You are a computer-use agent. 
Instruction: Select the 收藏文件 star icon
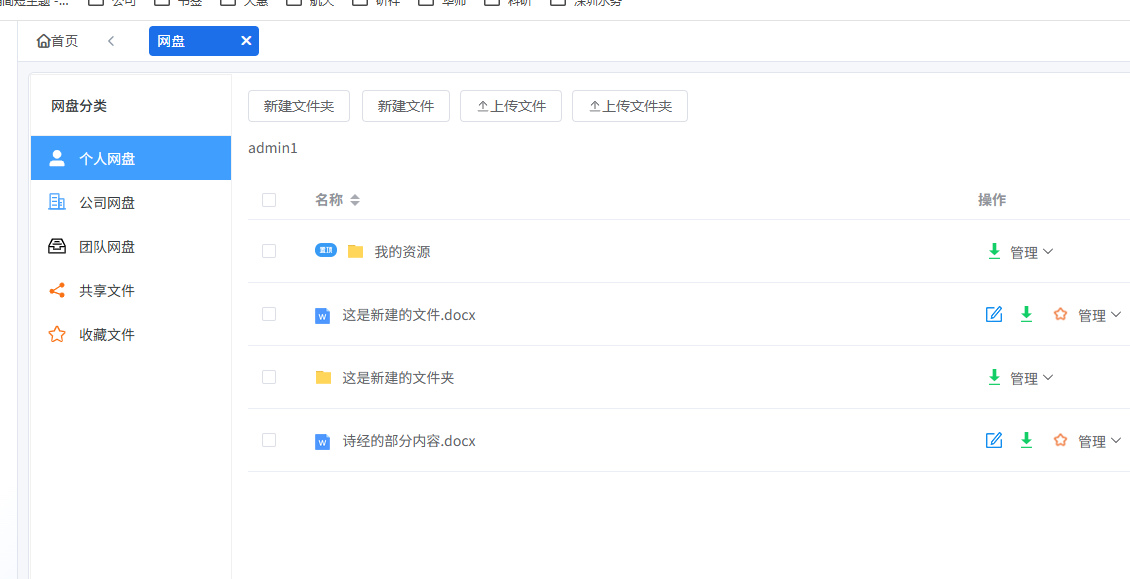point(57,335)
